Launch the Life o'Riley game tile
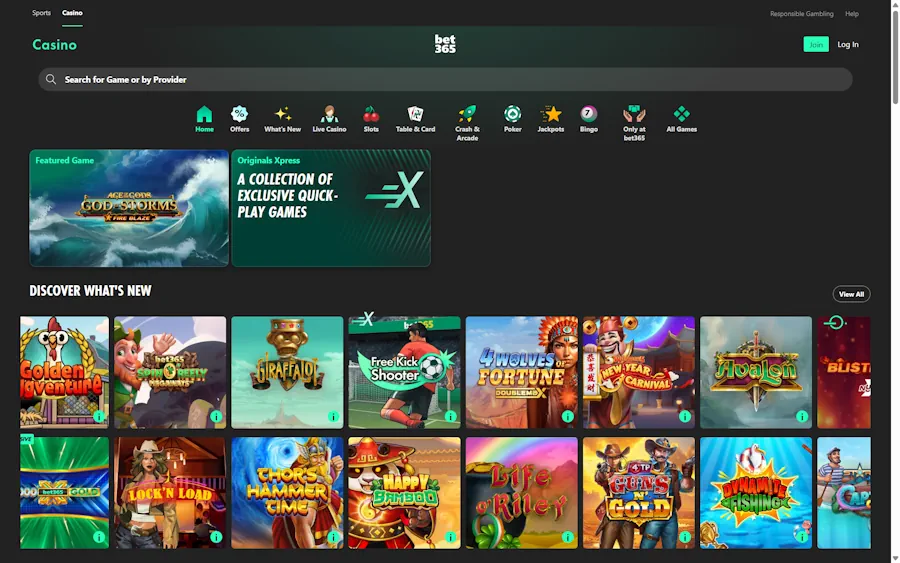Viewport: 900px width, 563px height. pos(522,492)
